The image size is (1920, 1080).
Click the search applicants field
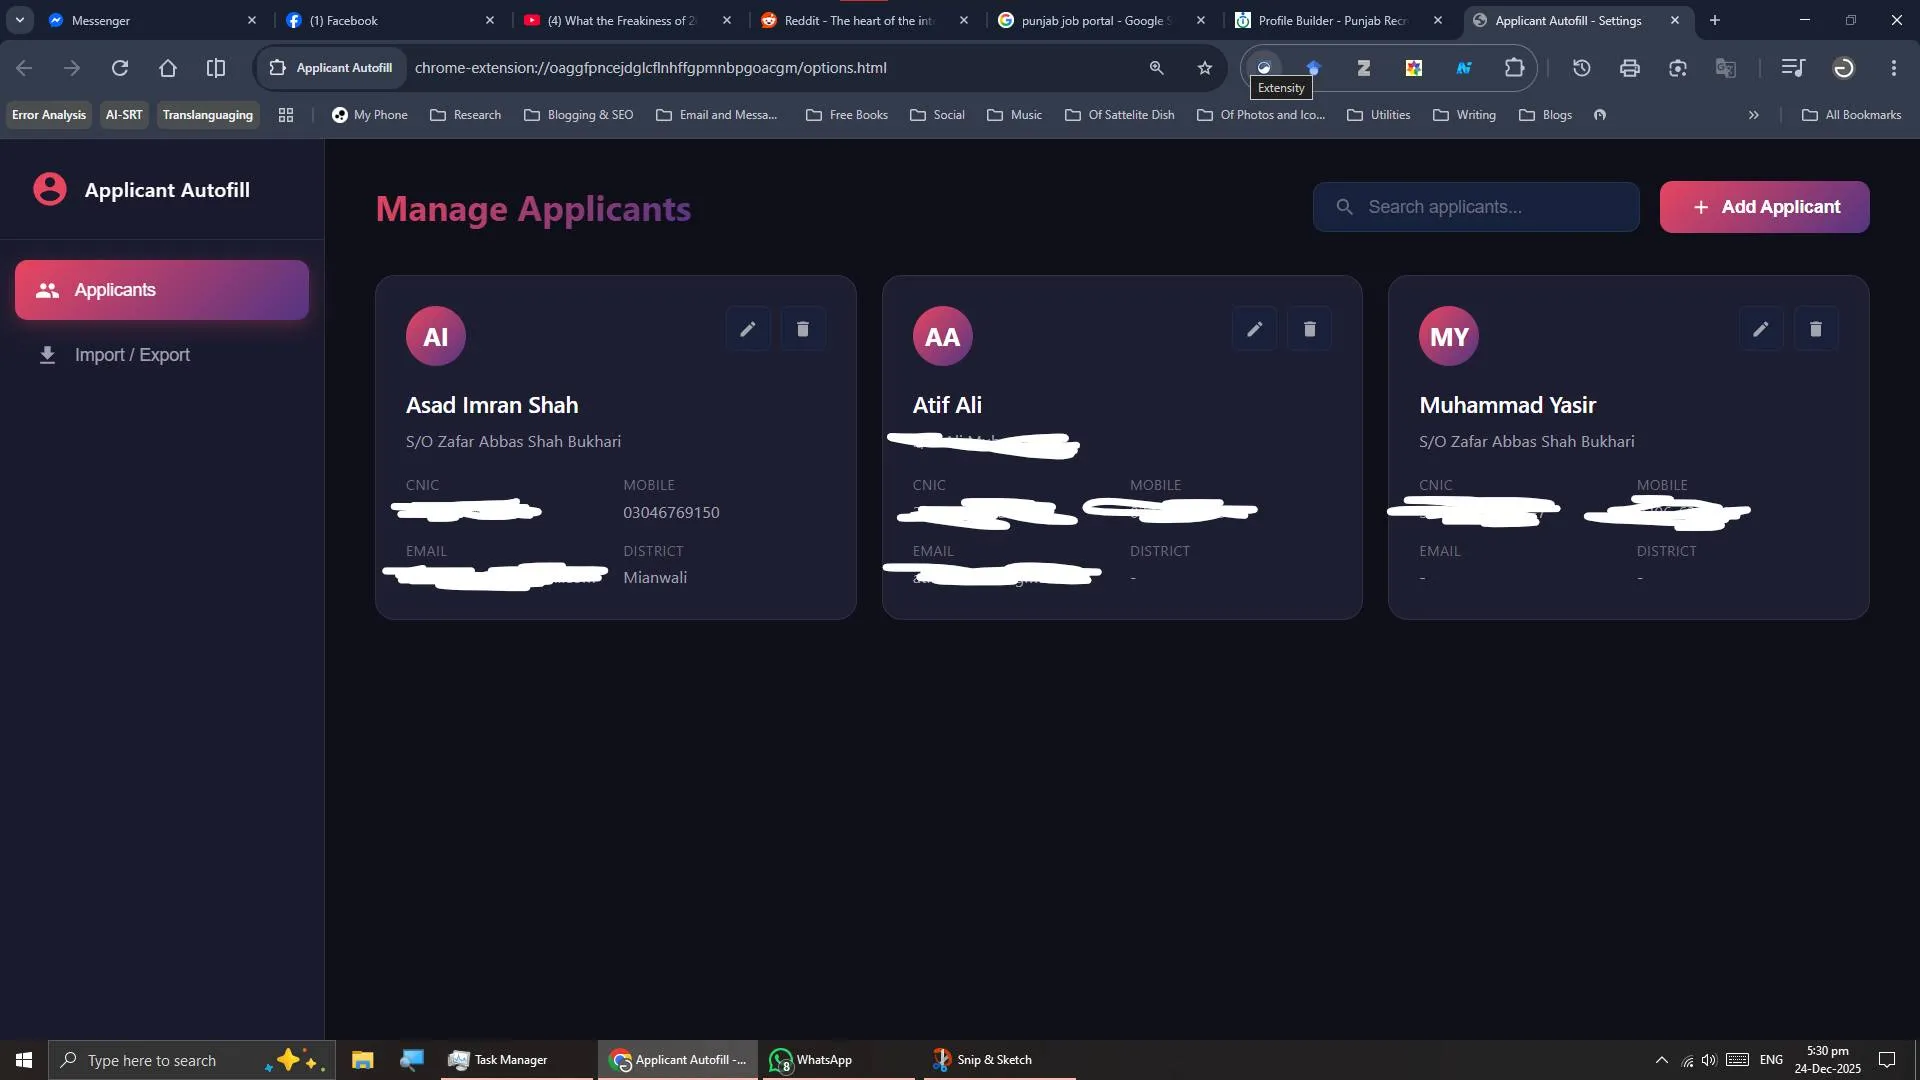coord(1475,207)
